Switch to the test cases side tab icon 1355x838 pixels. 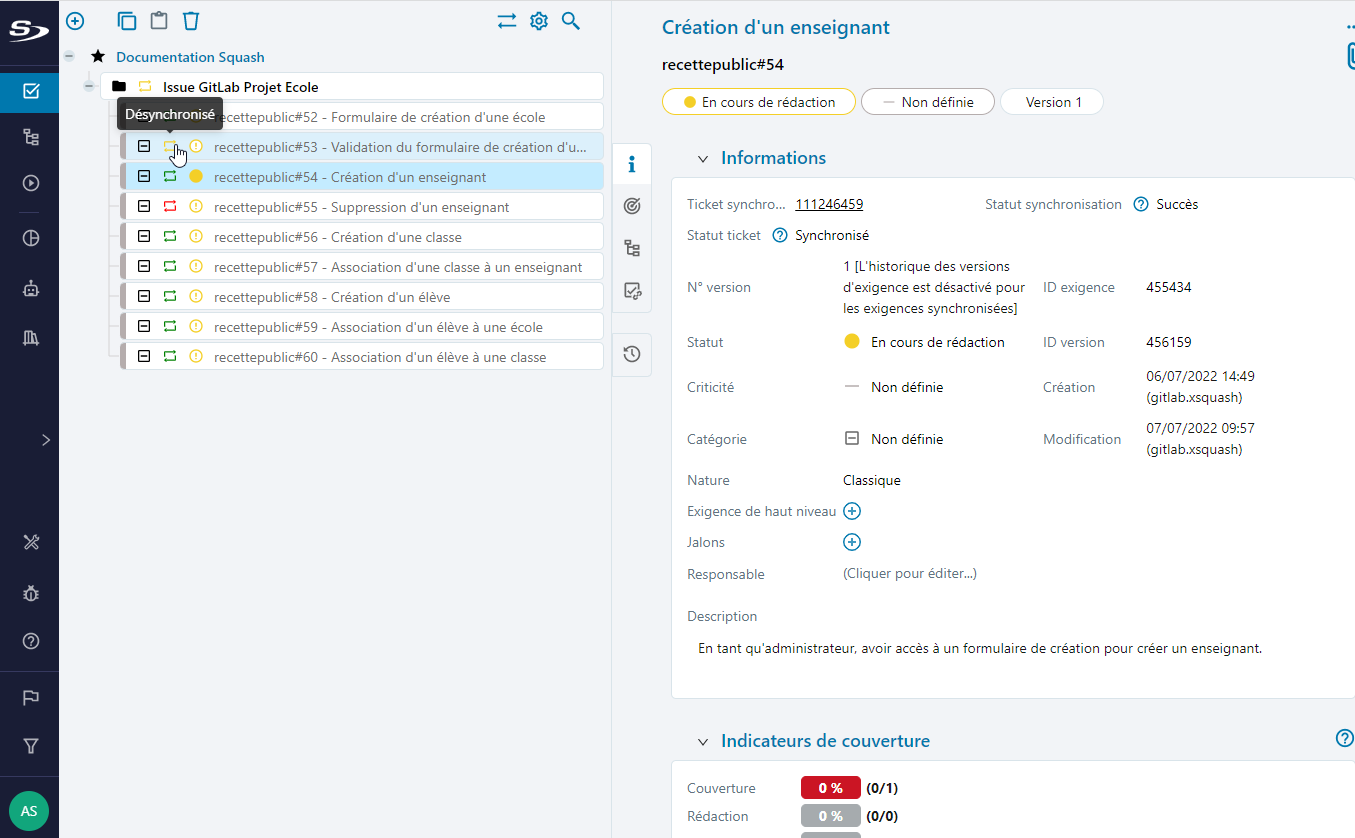tap(631, 291)
